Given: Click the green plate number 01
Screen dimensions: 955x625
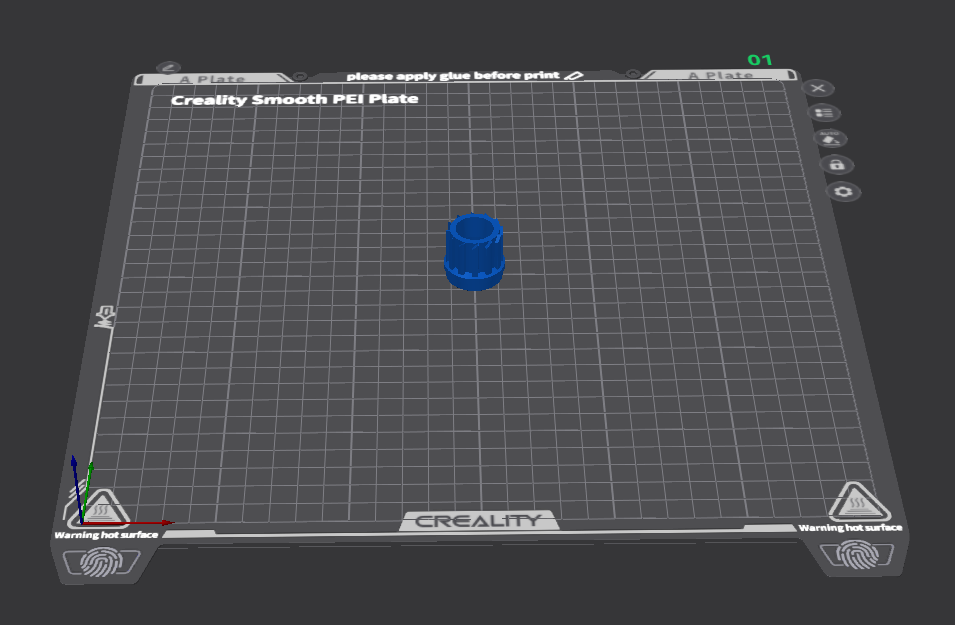Looking at the screenshot, I should click(x=760, y=60).
